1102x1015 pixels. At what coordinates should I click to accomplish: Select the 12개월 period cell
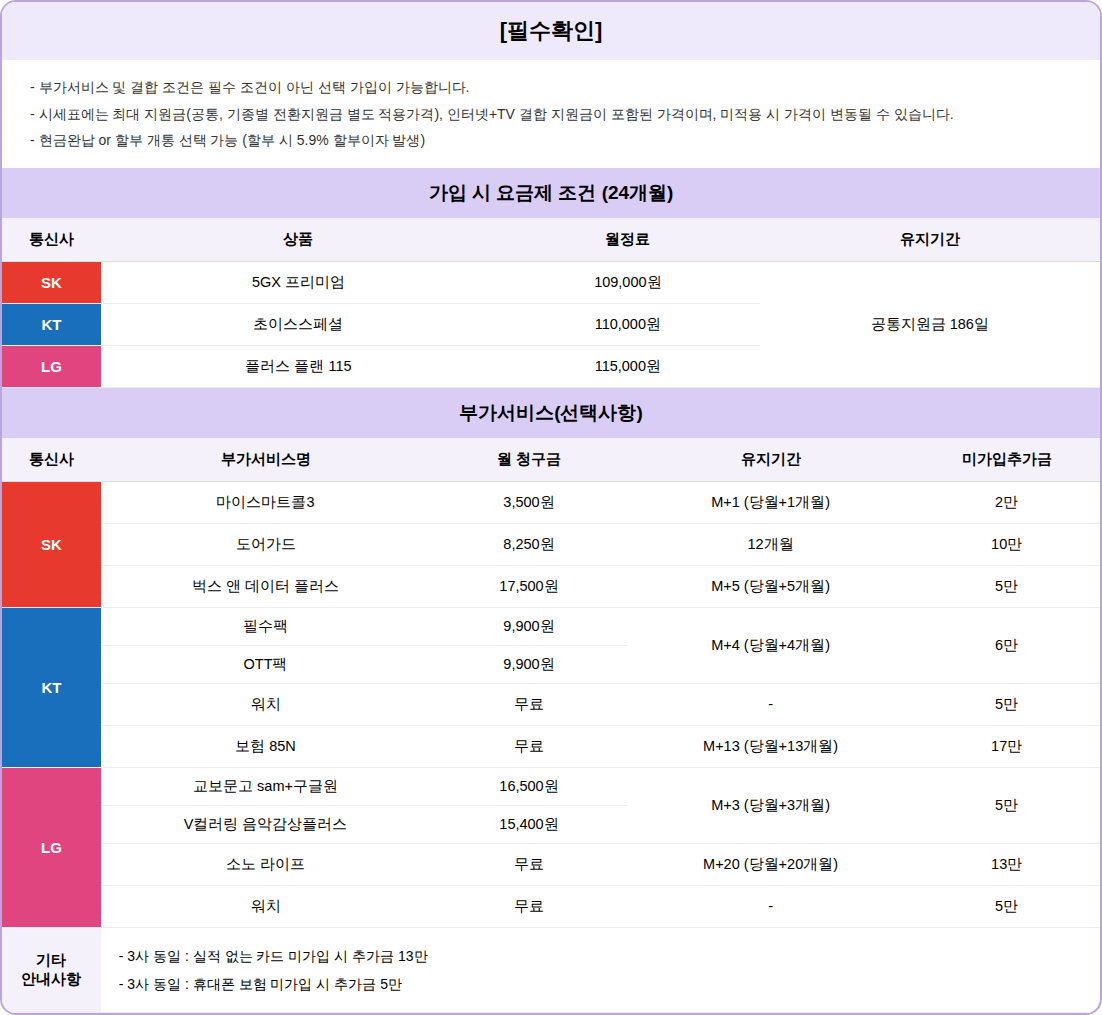click(x=771, y=545)
